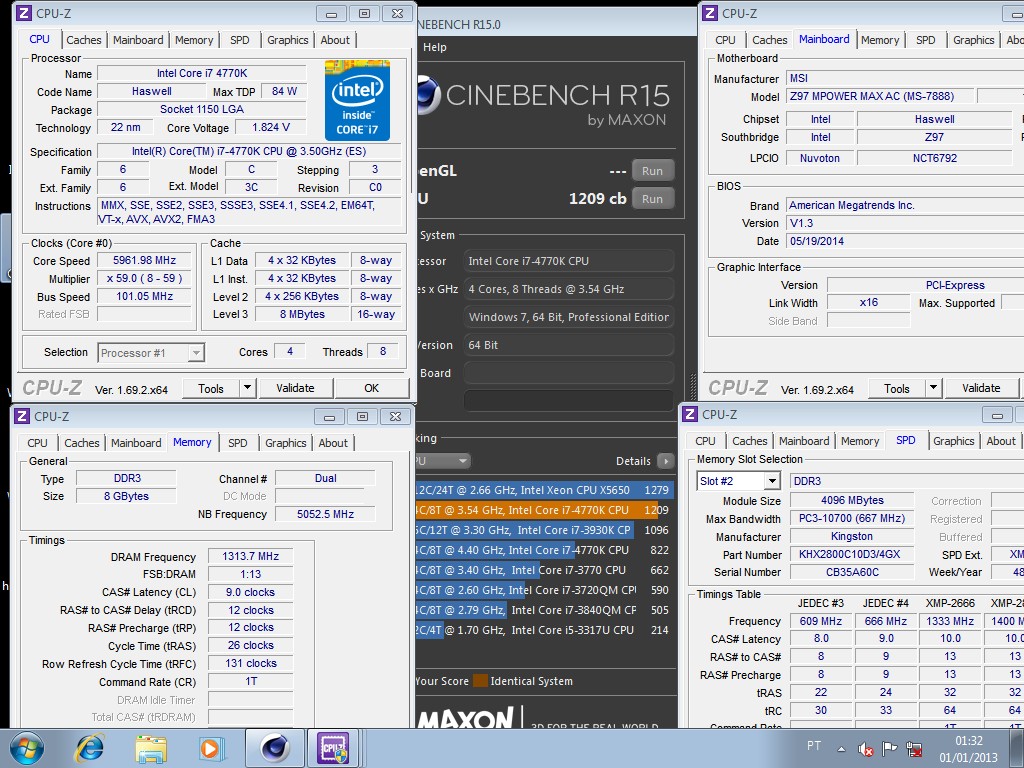Click CPU-Z title icon in Mainboard window
This screenshot has width=1024, height=768.
pyautogui.click(x=709, y=13)
